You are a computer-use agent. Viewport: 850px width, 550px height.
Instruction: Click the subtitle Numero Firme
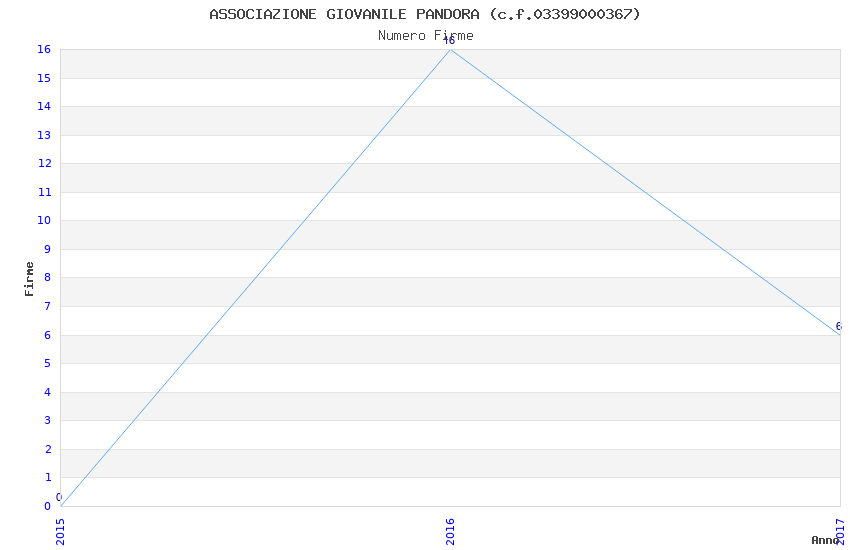[x=426, y=36]
